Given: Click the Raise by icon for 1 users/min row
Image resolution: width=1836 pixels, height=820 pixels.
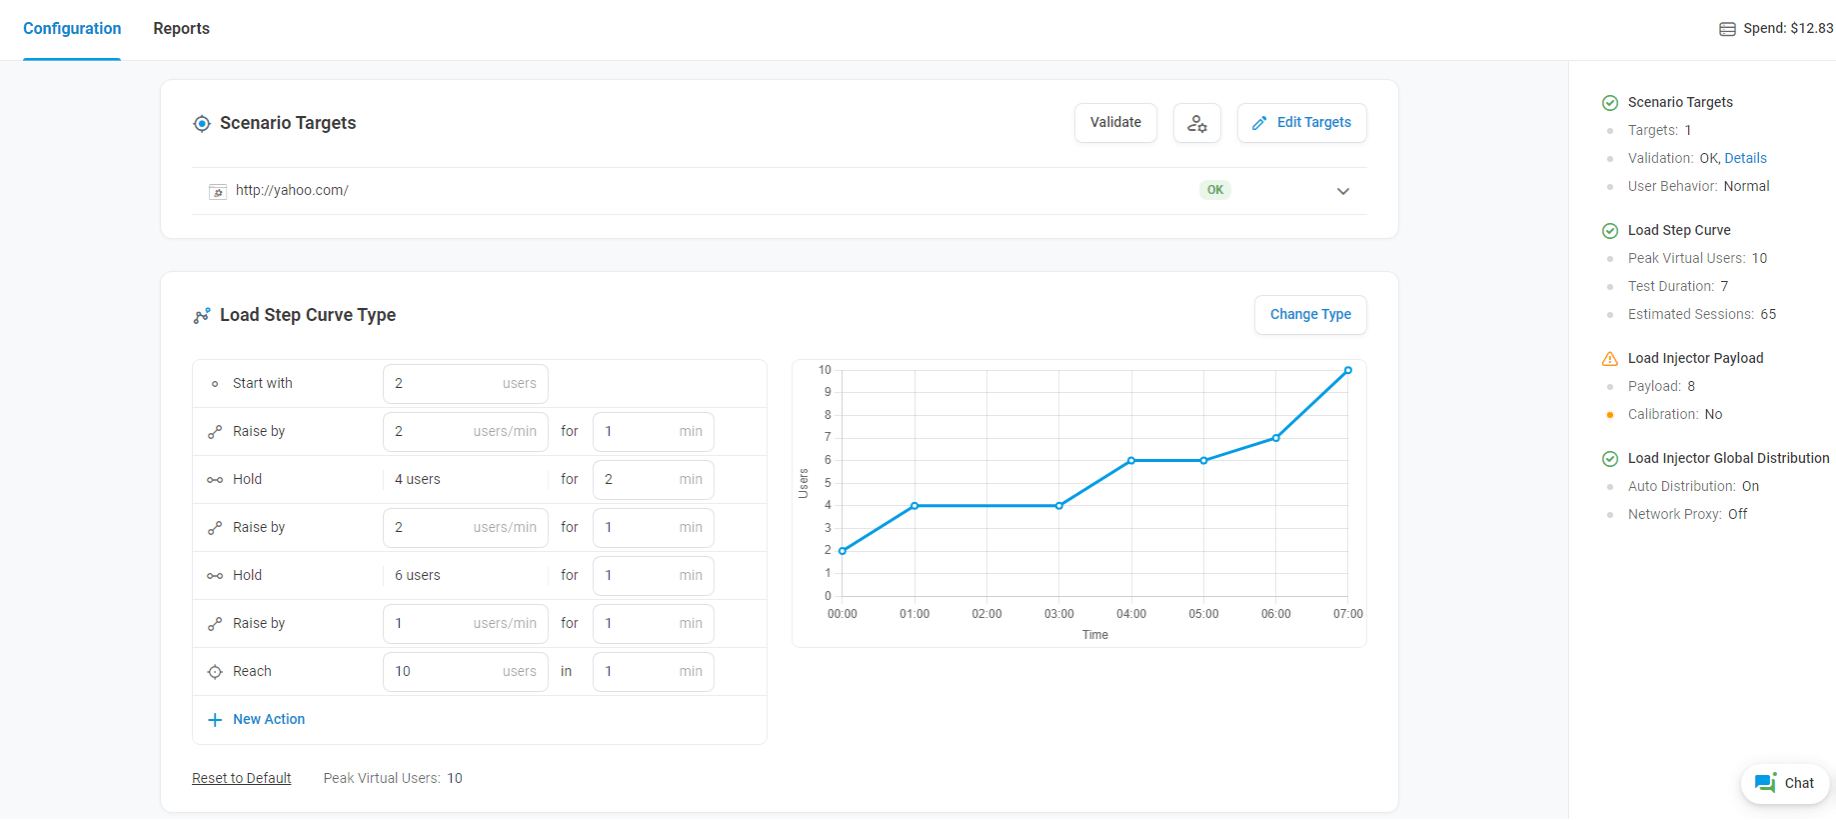Looking at the screenshot, I should (215, 624).
